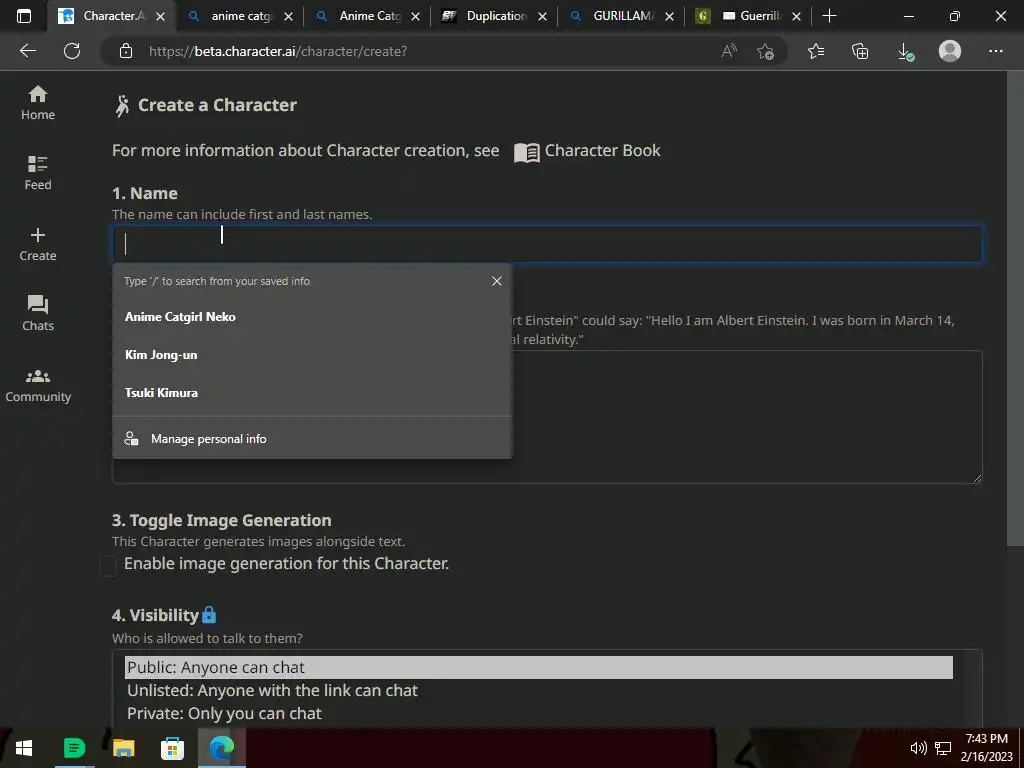
Task: Open the volume control in tray
Action: tap(918, 748)
